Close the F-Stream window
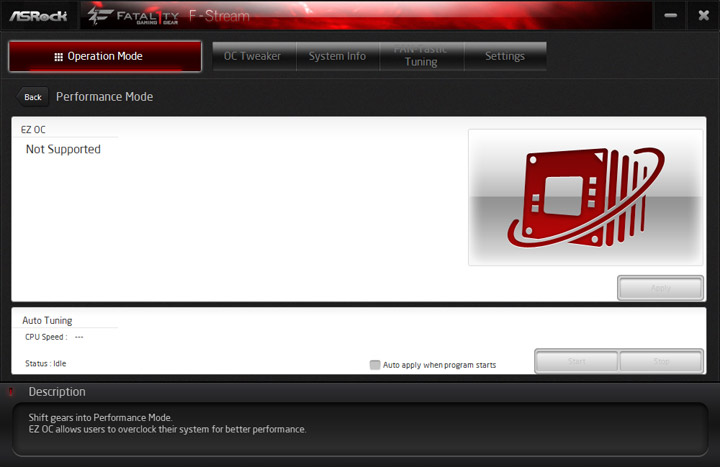The height and width of the screenshot is (467, 720). (703, 16)
